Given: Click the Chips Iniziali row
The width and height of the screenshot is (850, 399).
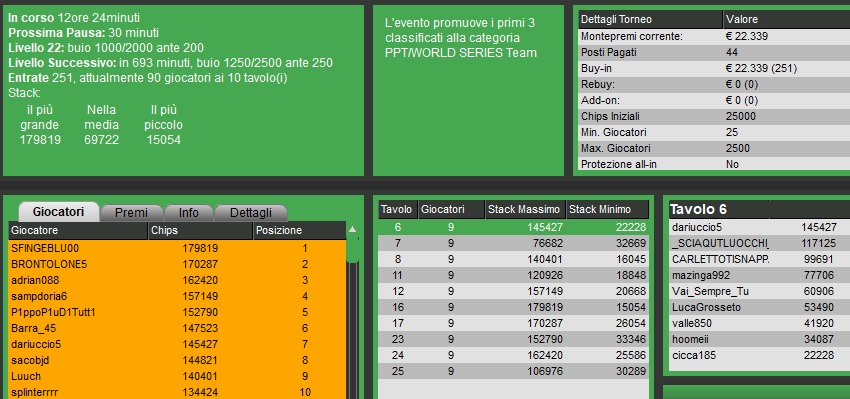Looking at the screenshot, I should [x=714, y=116].
